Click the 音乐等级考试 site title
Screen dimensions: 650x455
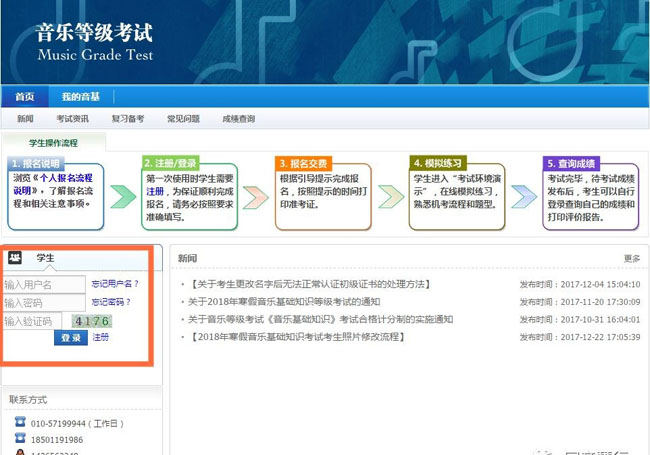[94, 33]
